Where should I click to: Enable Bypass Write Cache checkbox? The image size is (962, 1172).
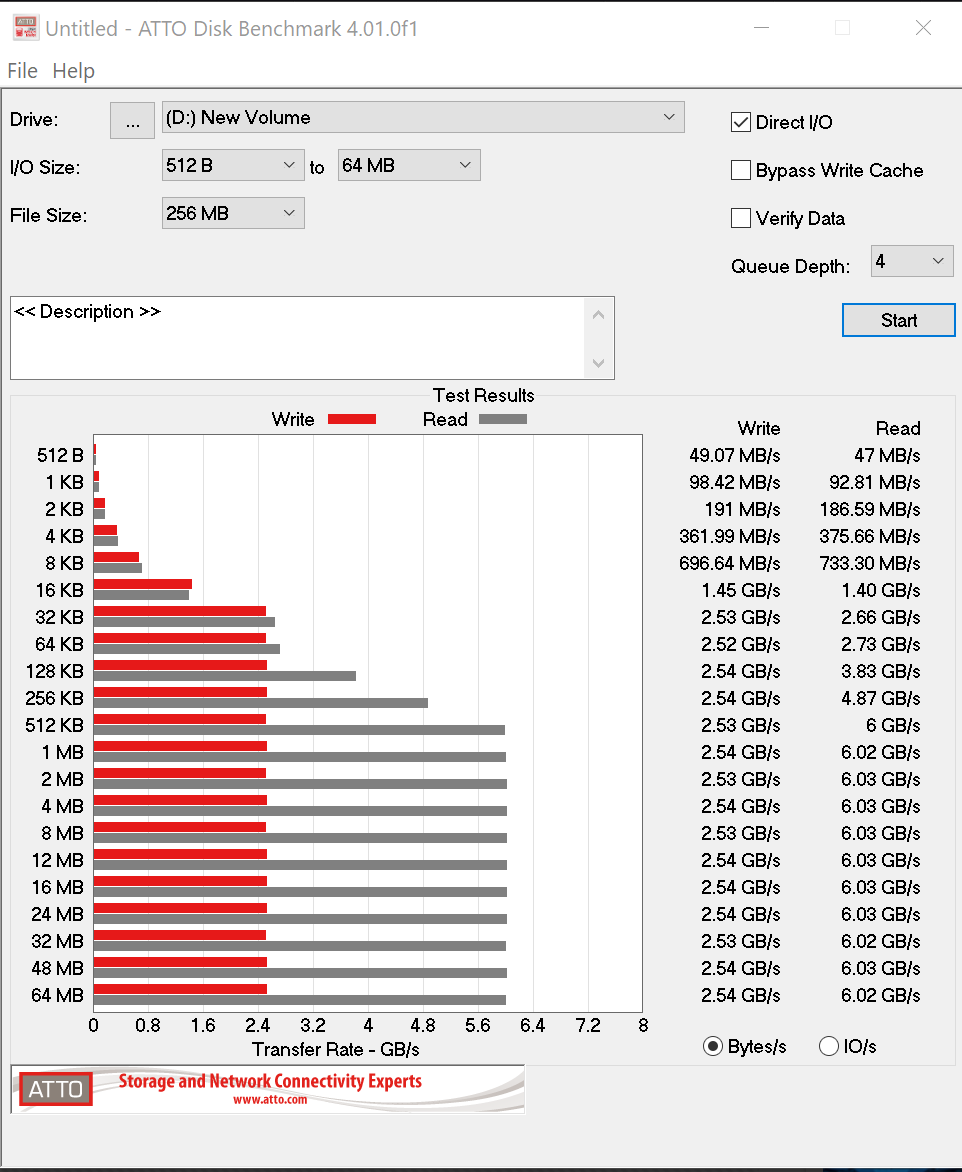[x=741, y=171]
